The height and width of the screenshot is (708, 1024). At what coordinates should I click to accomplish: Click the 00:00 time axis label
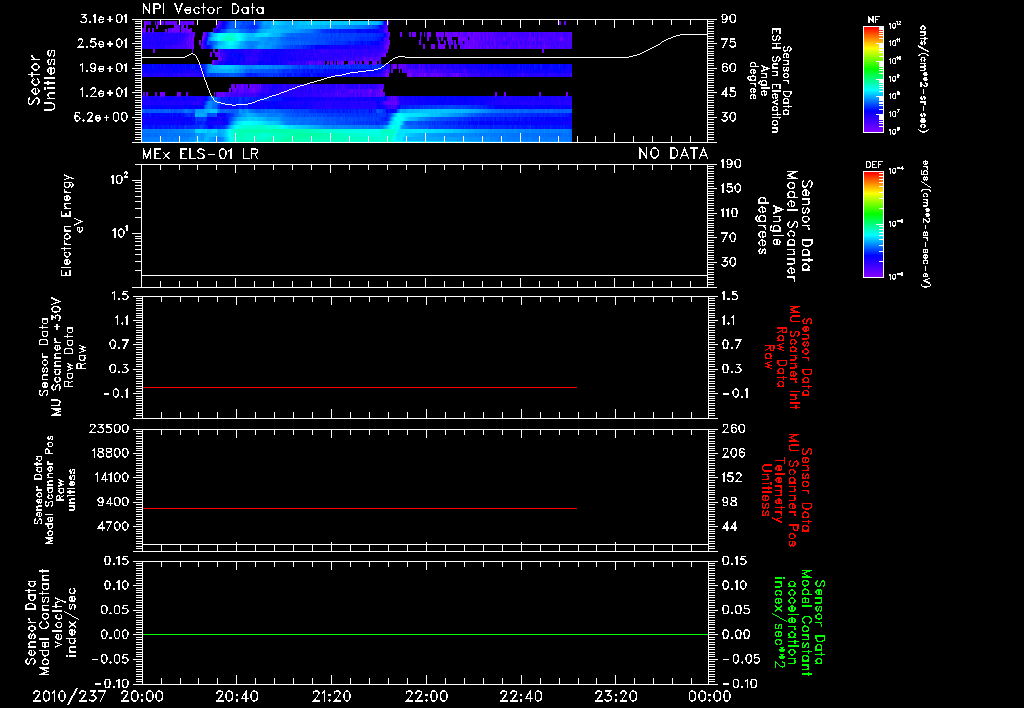(709, 696)
